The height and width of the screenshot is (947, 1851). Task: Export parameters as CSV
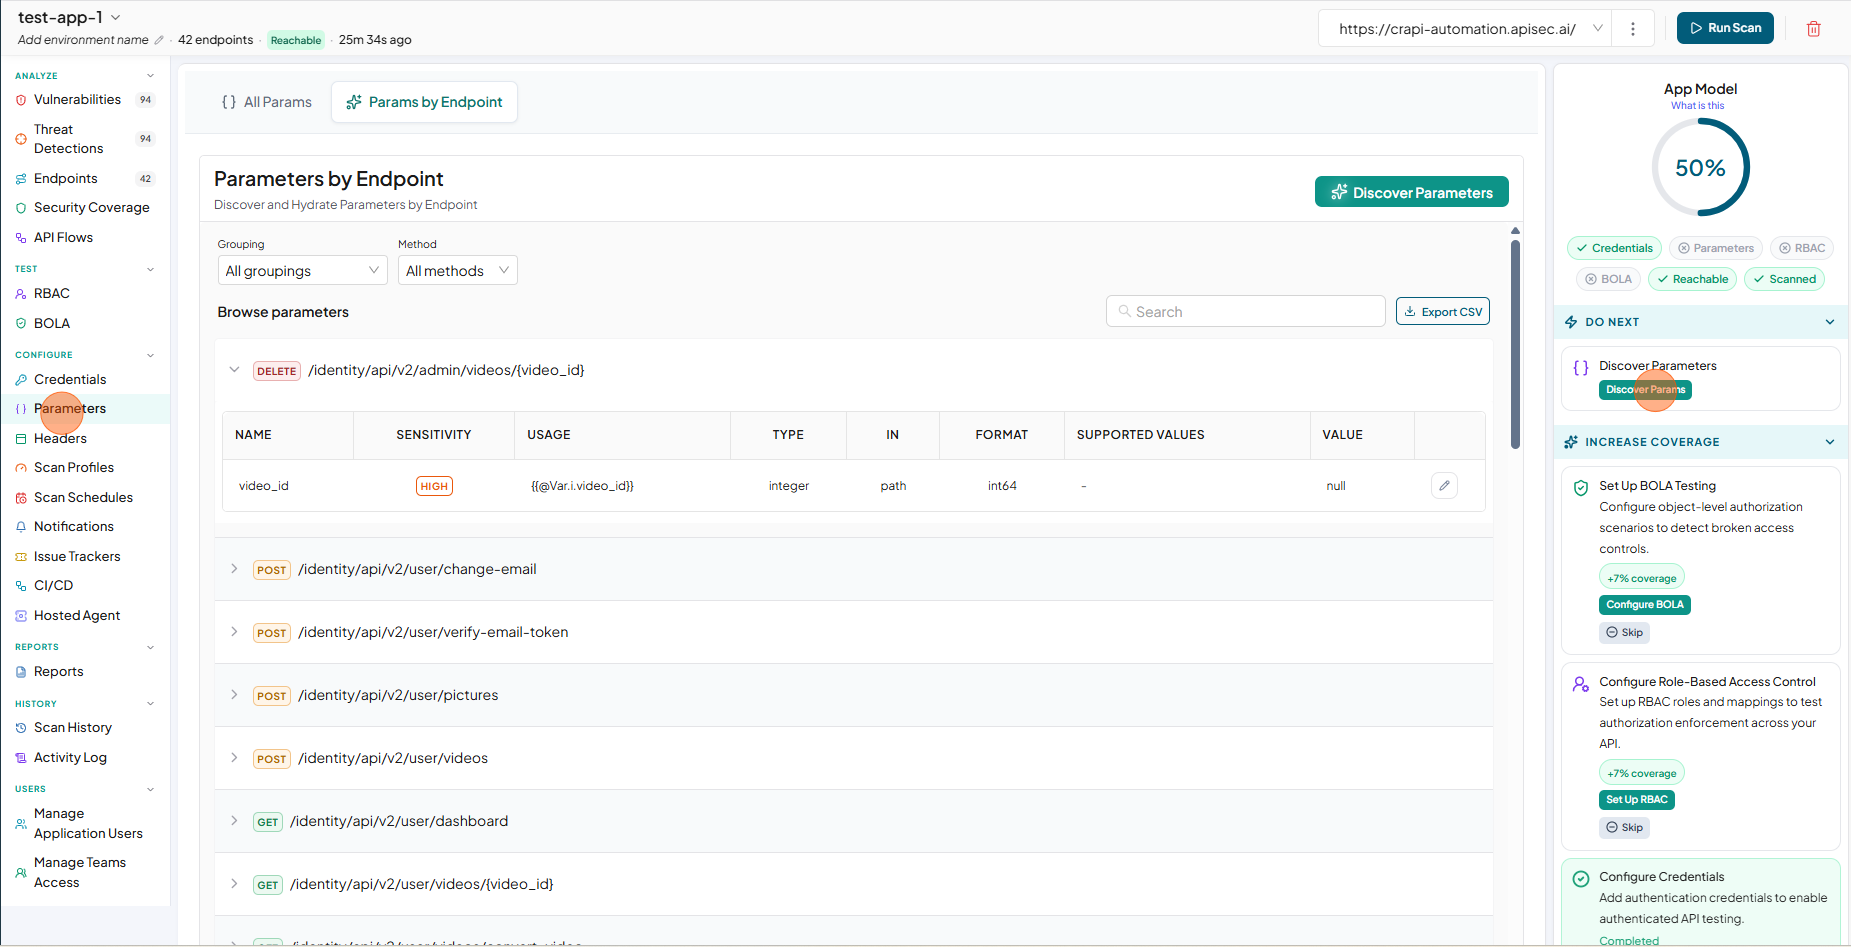(x=1442, y=312)
